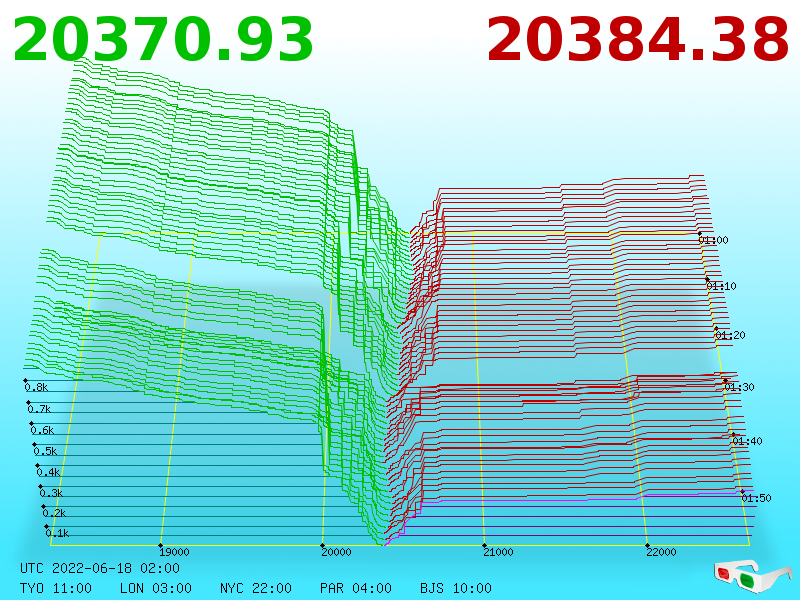Click the 0.3k depth axis label
The height and width of the screenshot is (600, 800).
click(x=52, y=493)
